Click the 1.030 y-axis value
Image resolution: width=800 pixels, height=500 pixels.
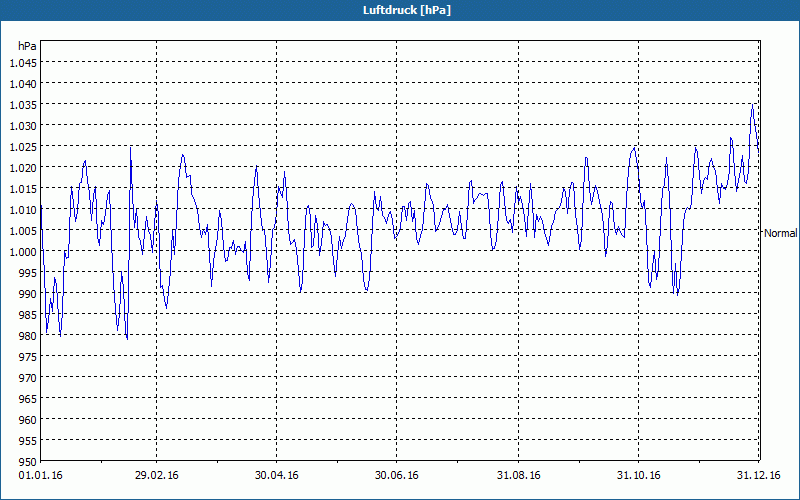(23, 126)
